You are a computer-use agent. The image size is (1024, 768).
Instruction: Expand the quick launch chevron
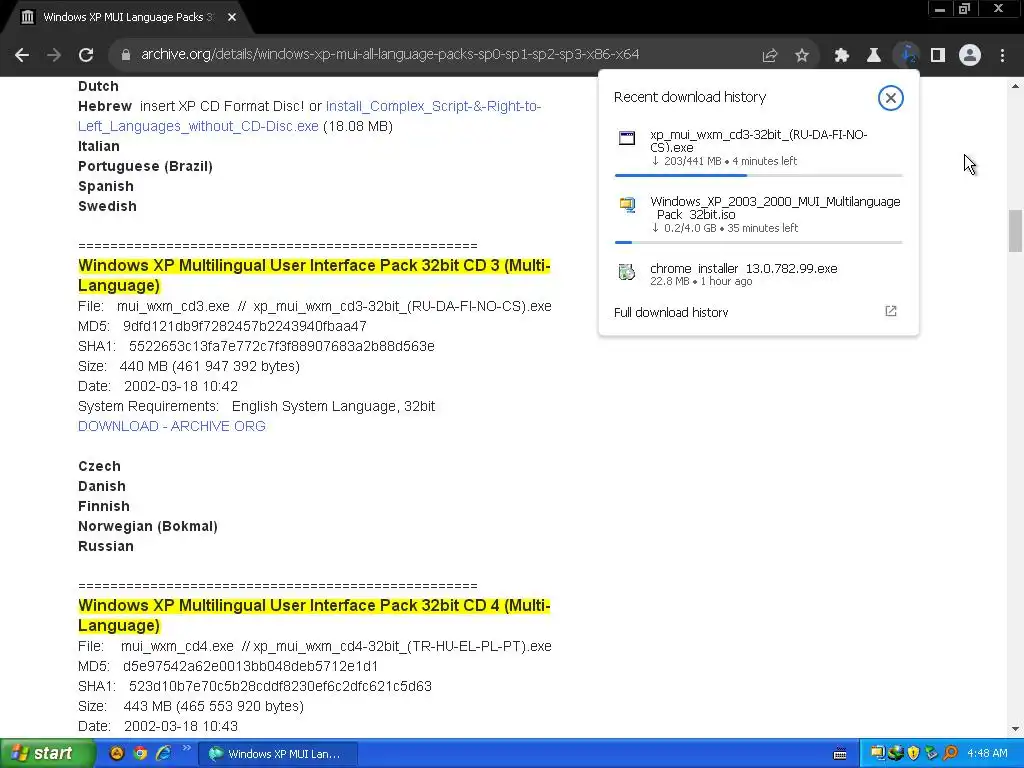click(x=186, y=748)
